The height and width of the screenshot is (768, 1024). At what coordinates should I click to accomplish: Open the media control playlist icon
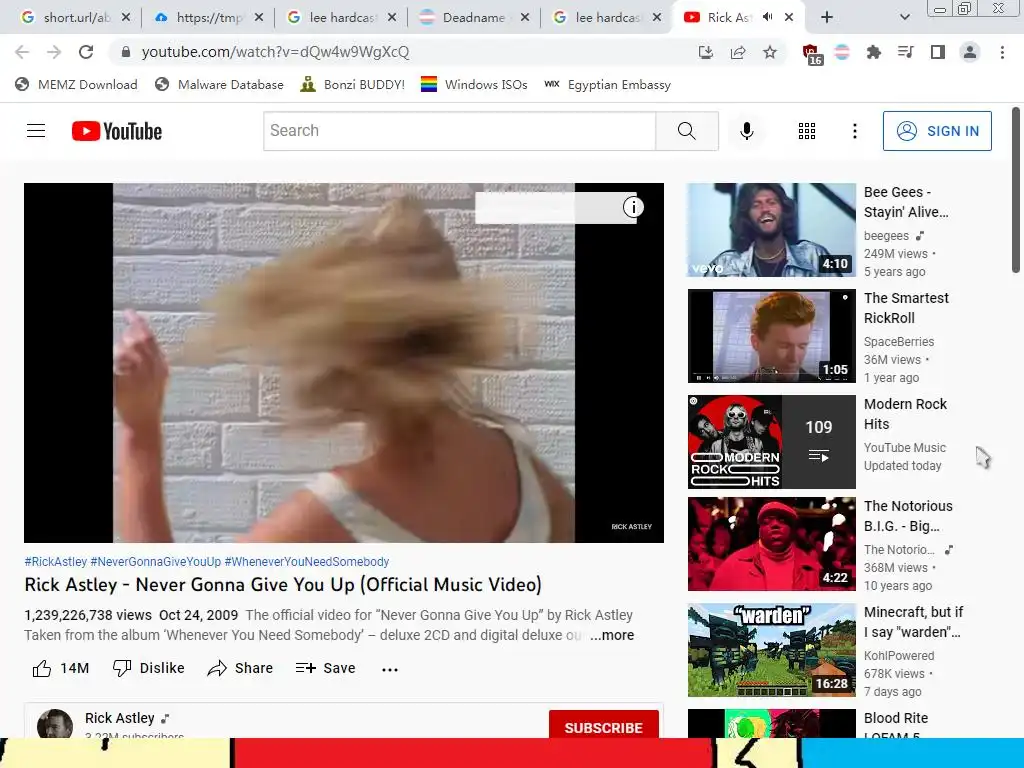click(x=906, y=52)
